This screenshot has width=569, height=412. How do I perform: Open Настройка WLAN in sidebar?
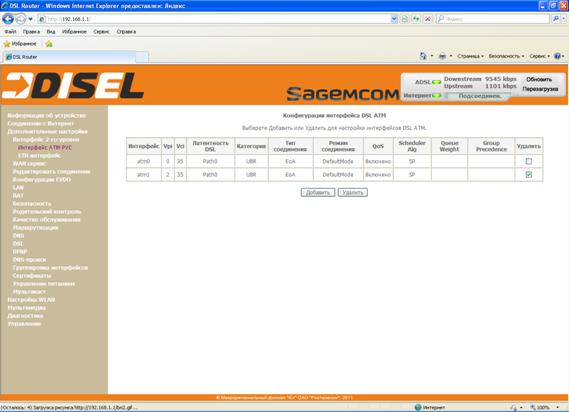[x=31, y=300]
